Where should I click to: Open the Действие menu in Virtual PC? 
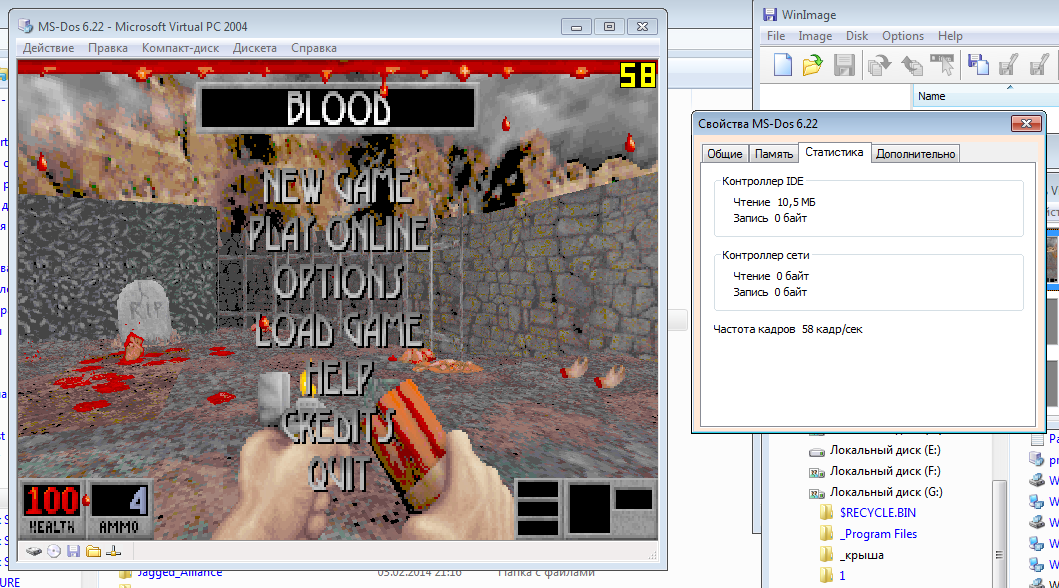[49, 48]
